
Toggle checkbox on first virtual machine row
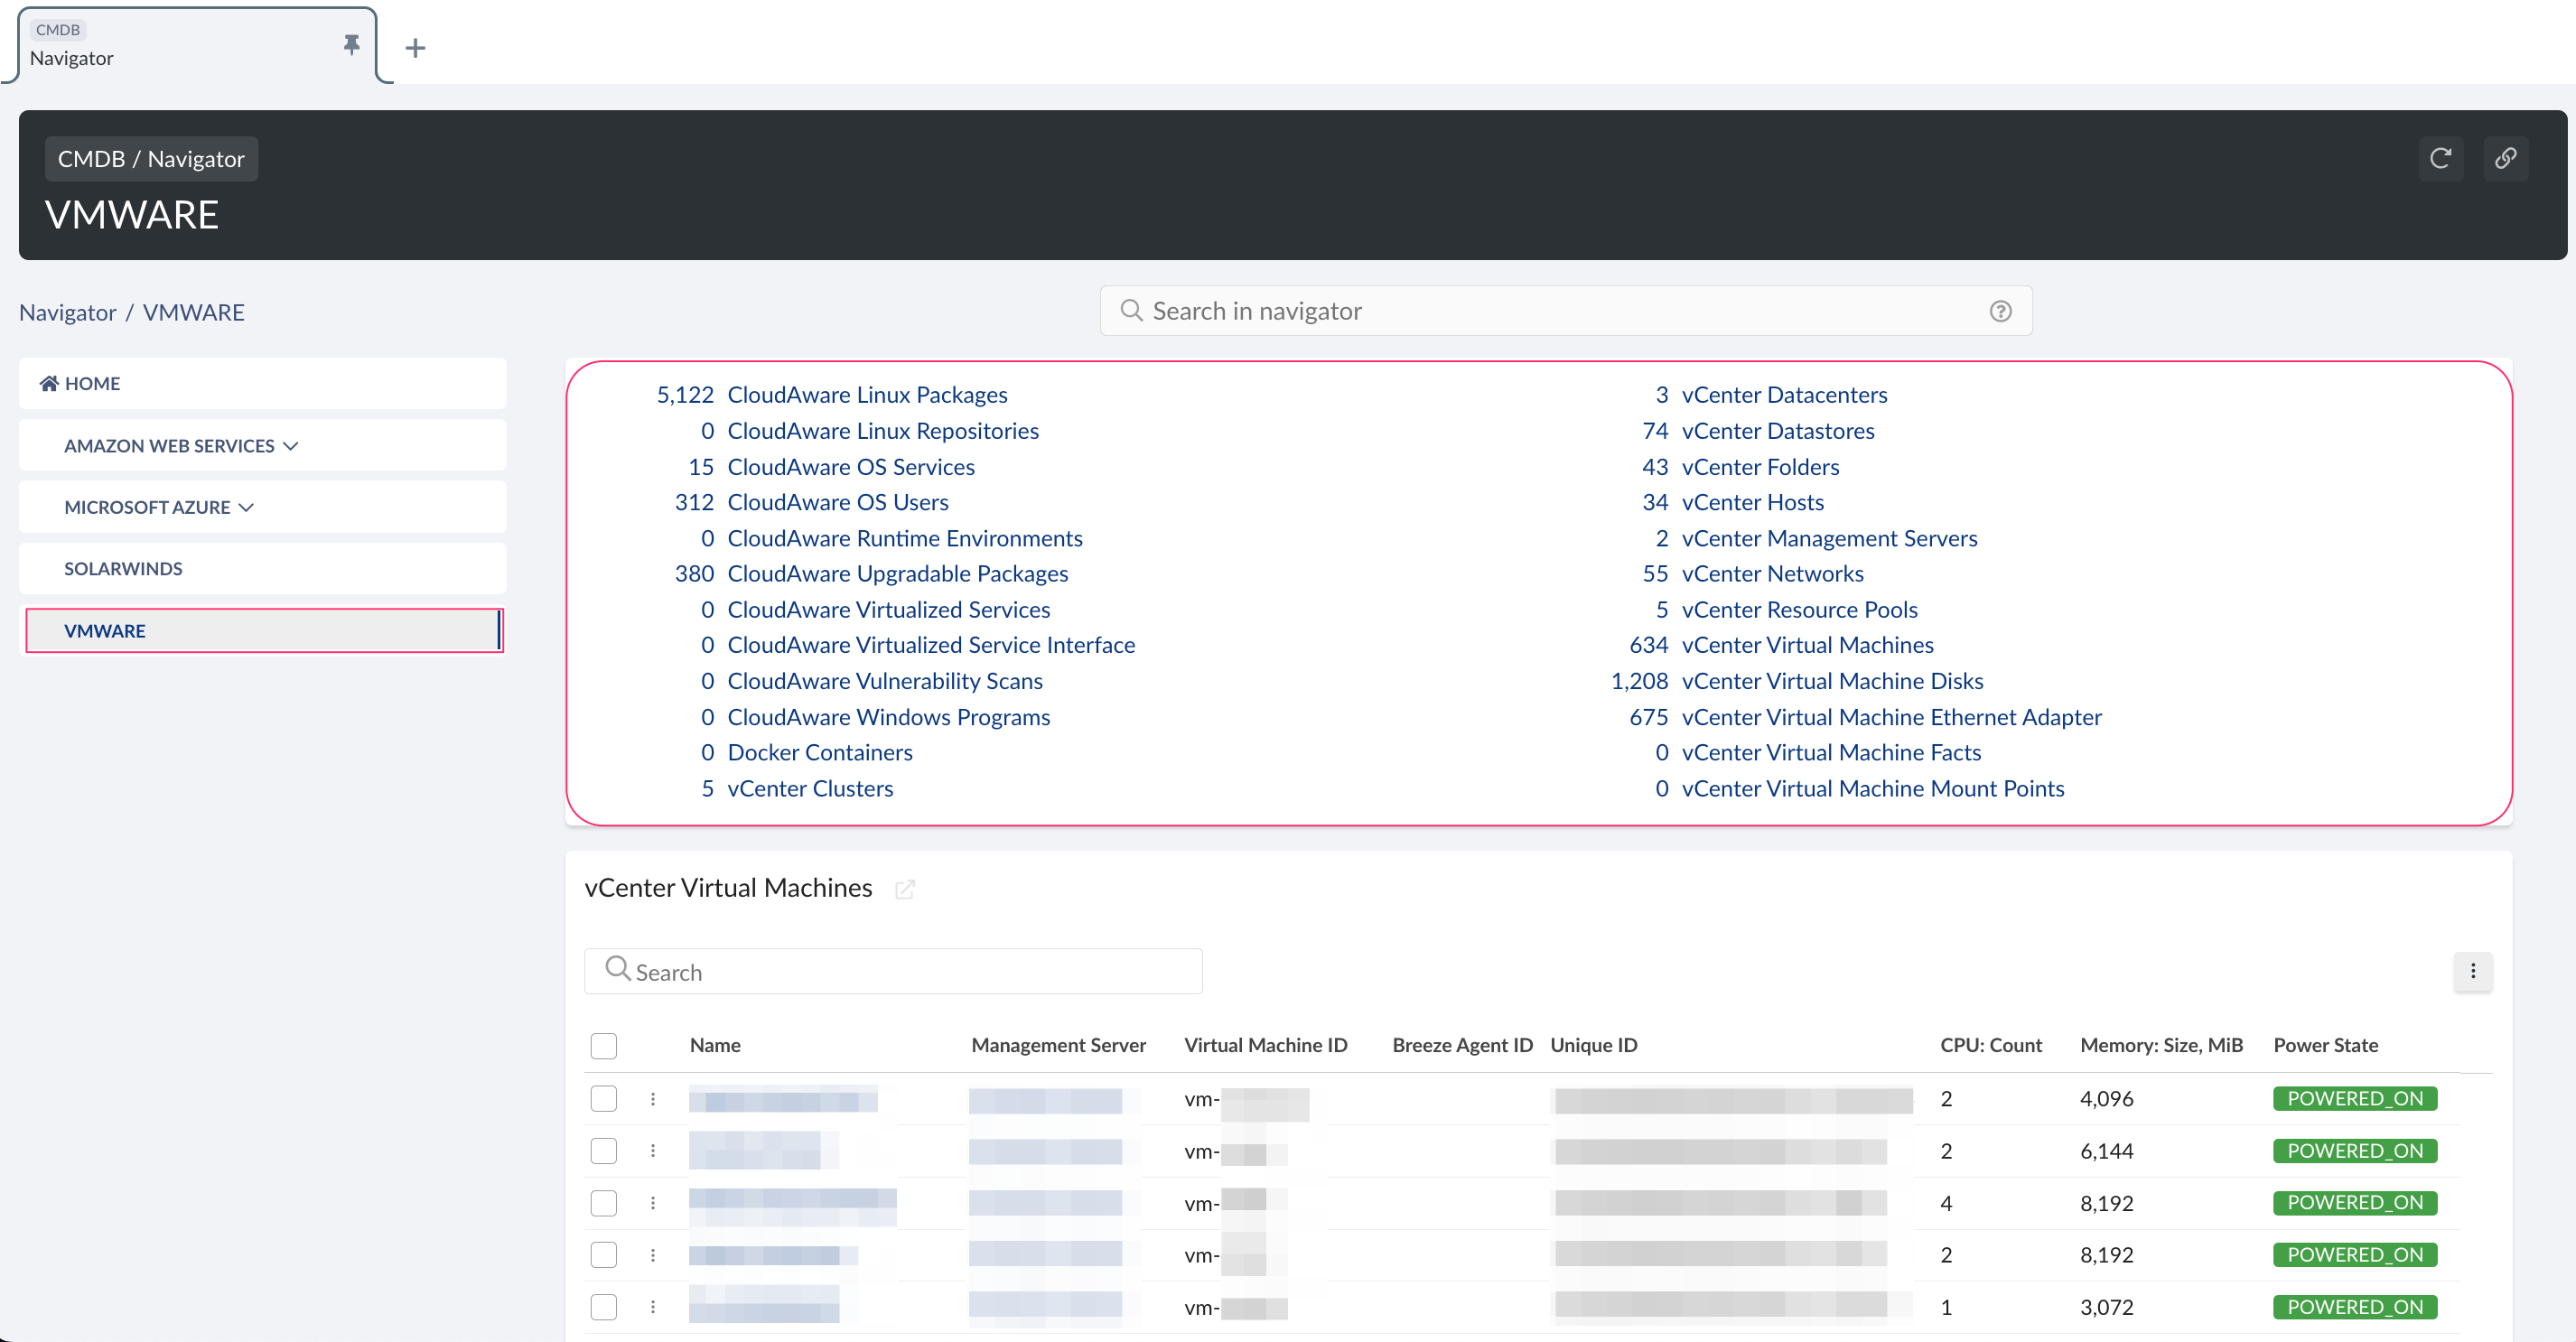[607, 1098]
